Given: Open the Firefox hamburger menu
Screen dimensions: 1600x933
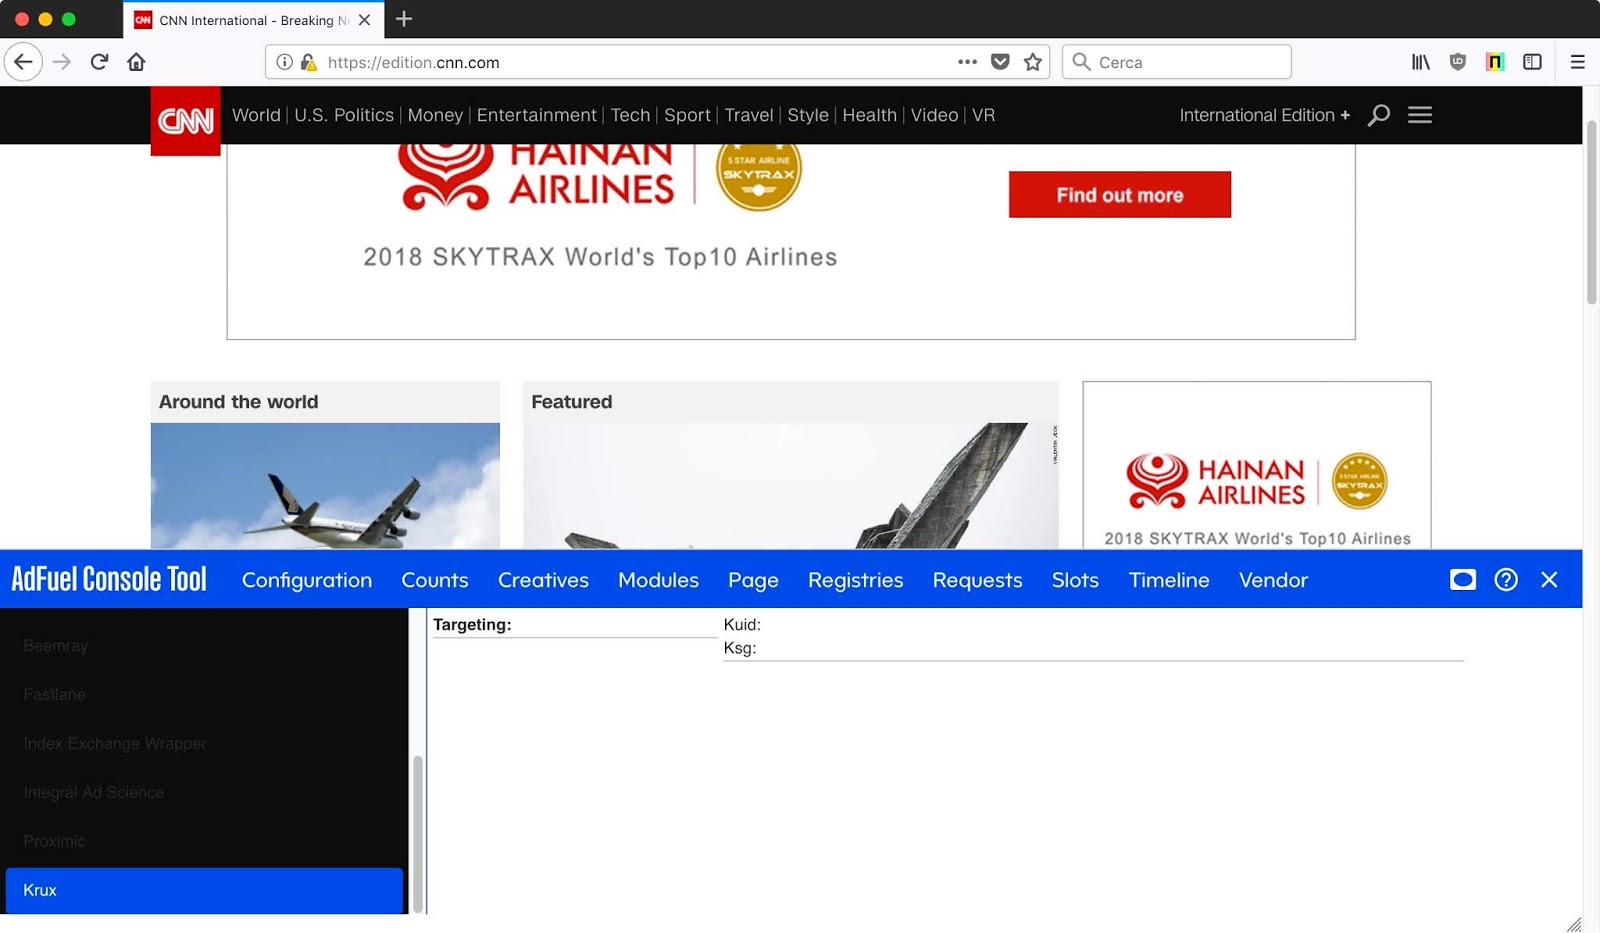Looking at the screenshot, I should pyautogui.click(x=1578, y=62).
